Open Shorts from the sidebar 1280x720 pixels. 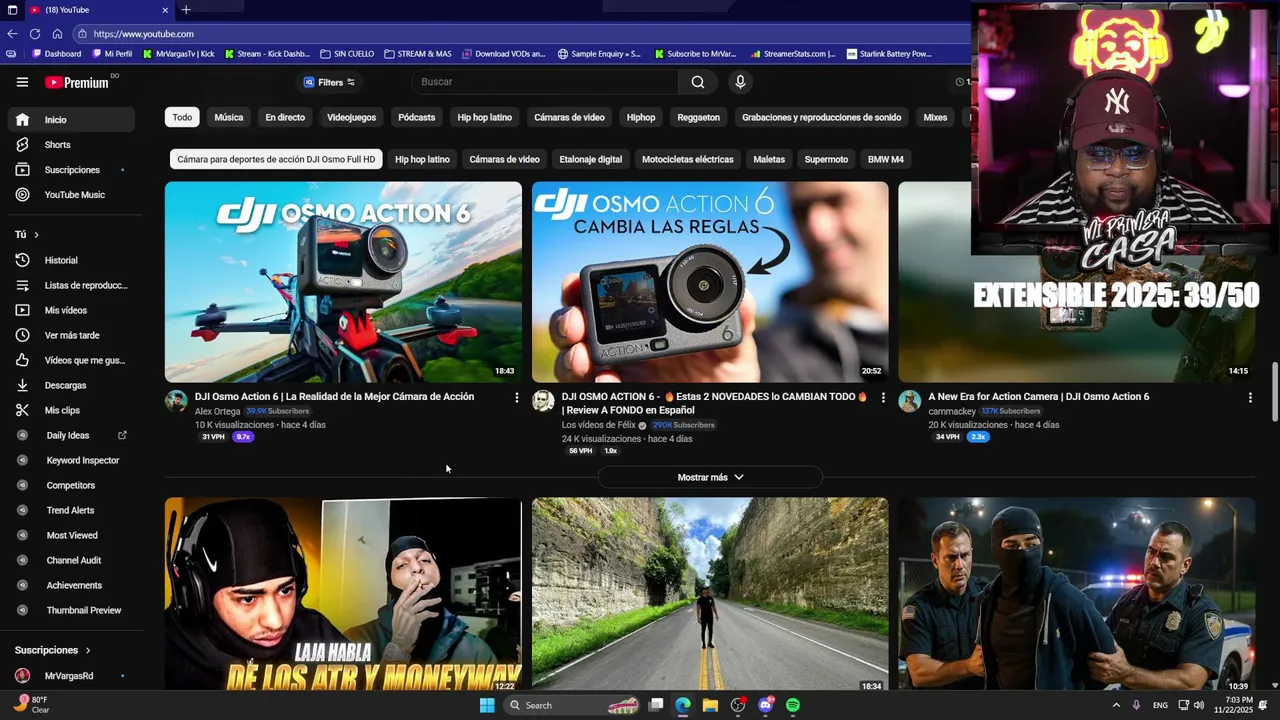70,145
